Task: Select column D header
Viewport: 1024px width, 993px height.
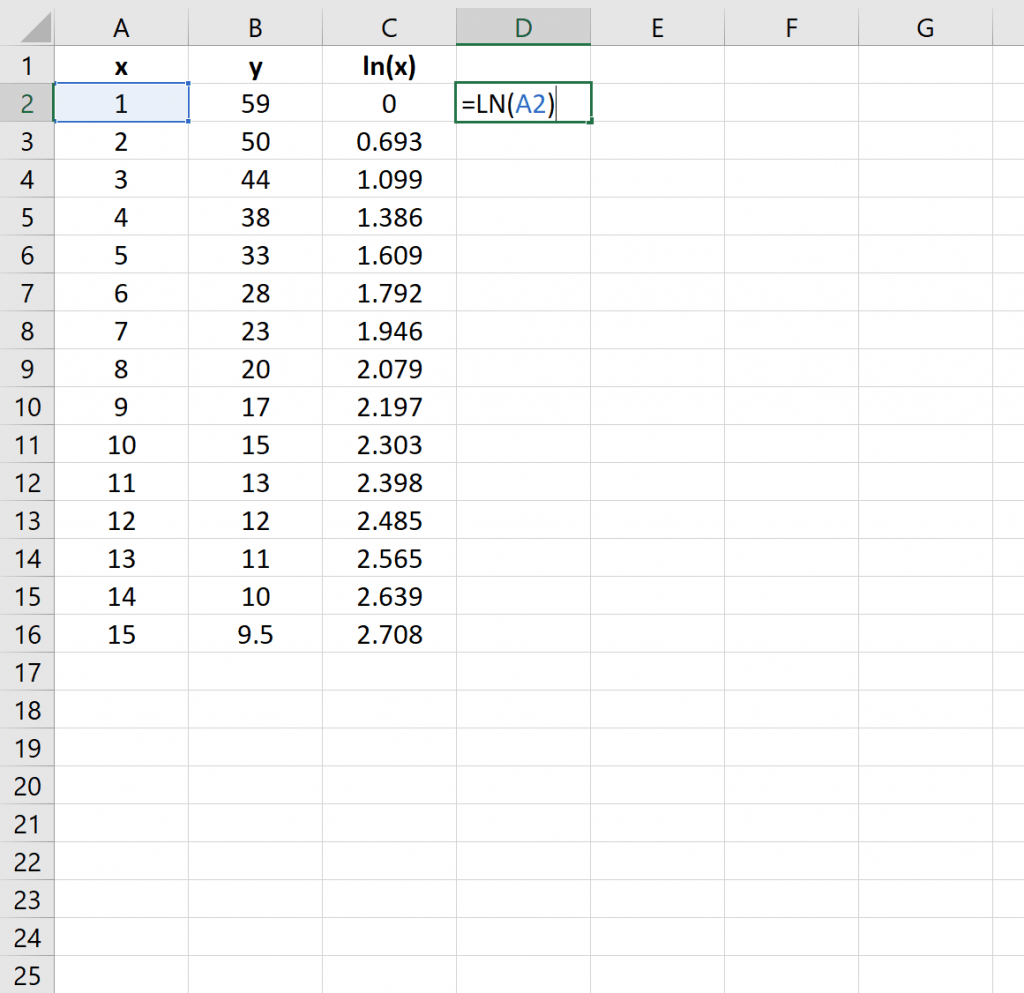Action: coord(523,28)
